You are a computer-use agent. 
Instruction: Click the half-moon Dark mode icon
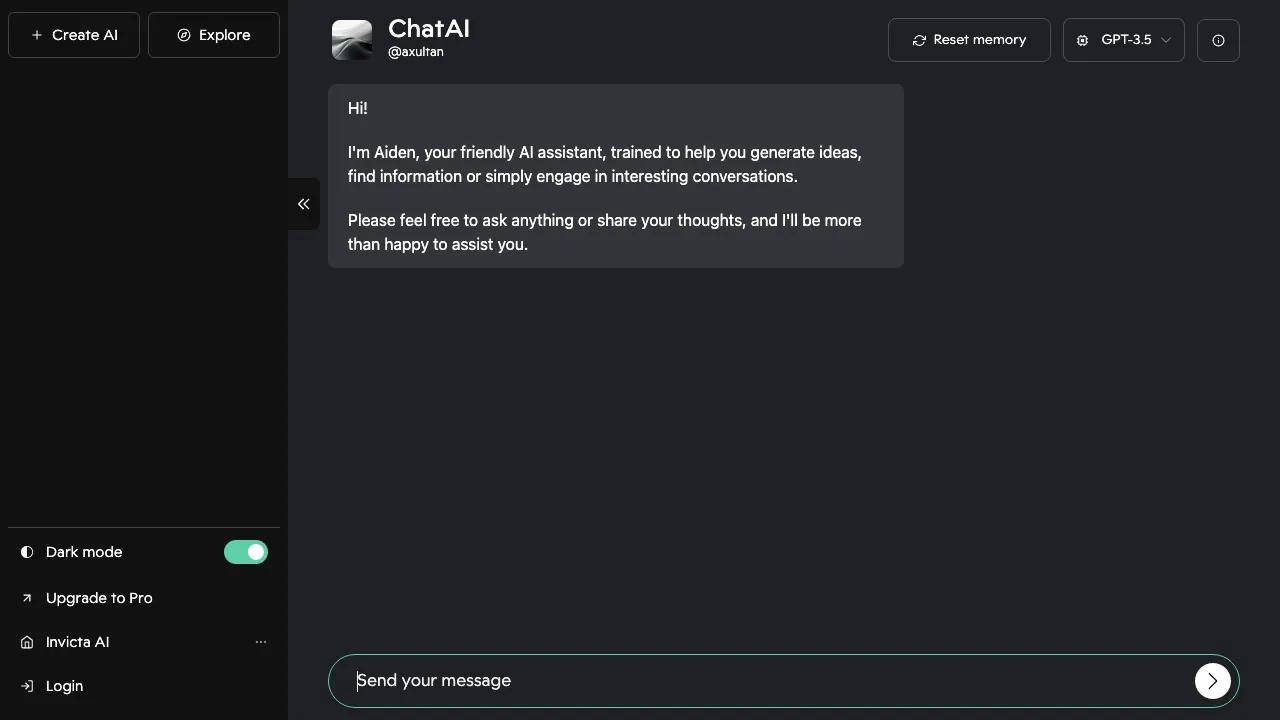point(27,552)
